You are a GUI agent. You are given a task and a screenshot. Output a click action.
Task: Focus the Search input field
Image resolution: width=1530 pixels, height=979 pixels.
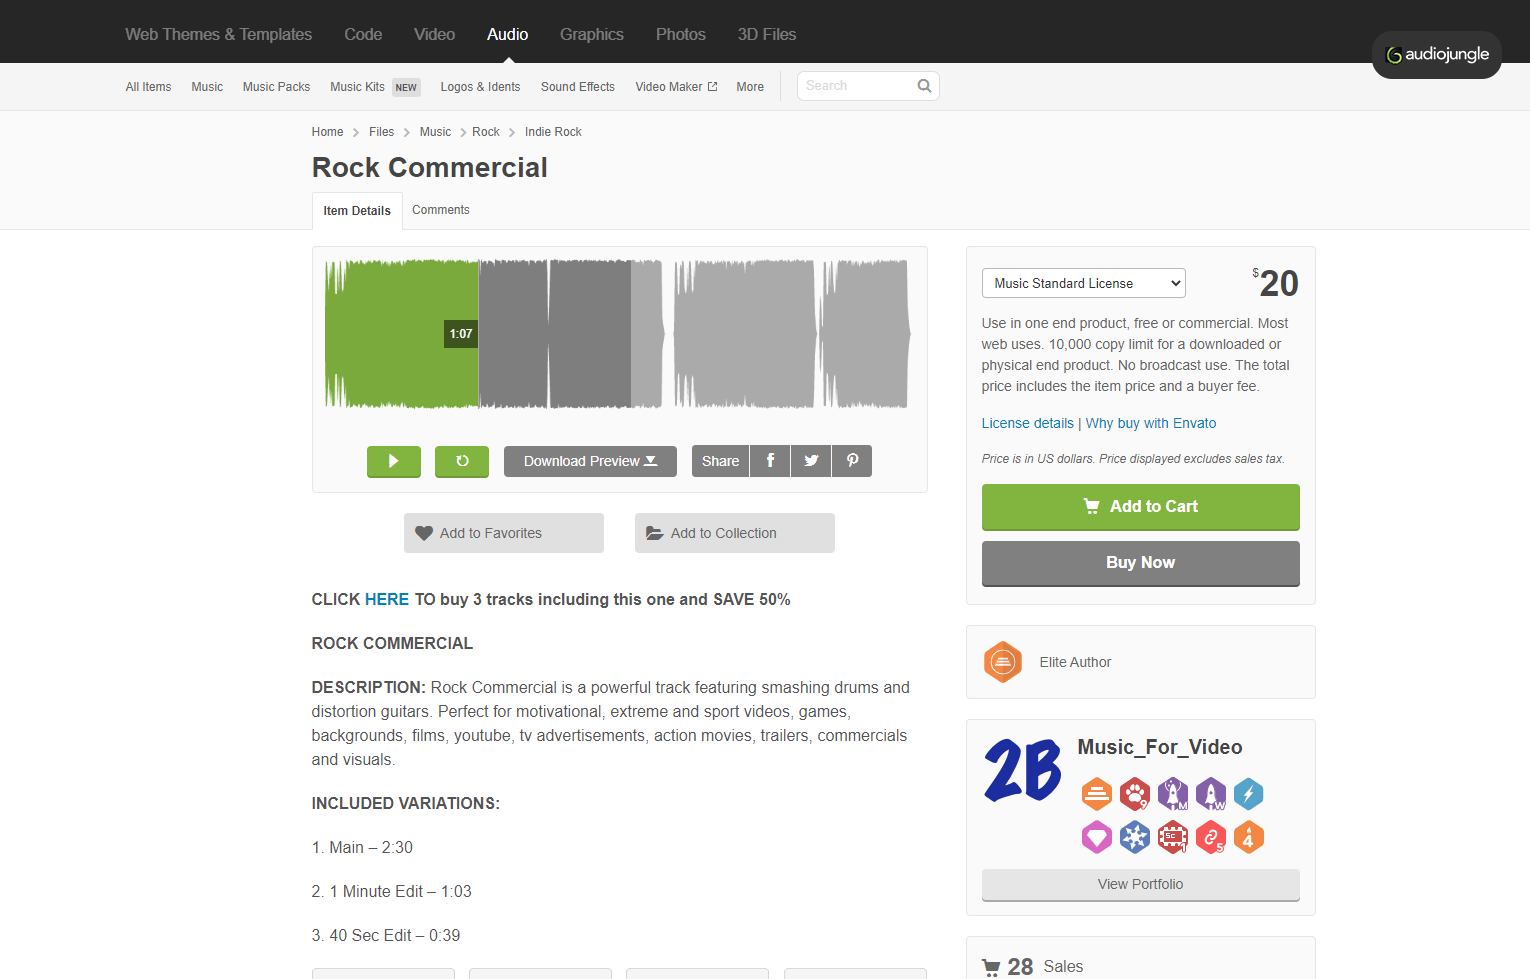[x=857, y=86]
